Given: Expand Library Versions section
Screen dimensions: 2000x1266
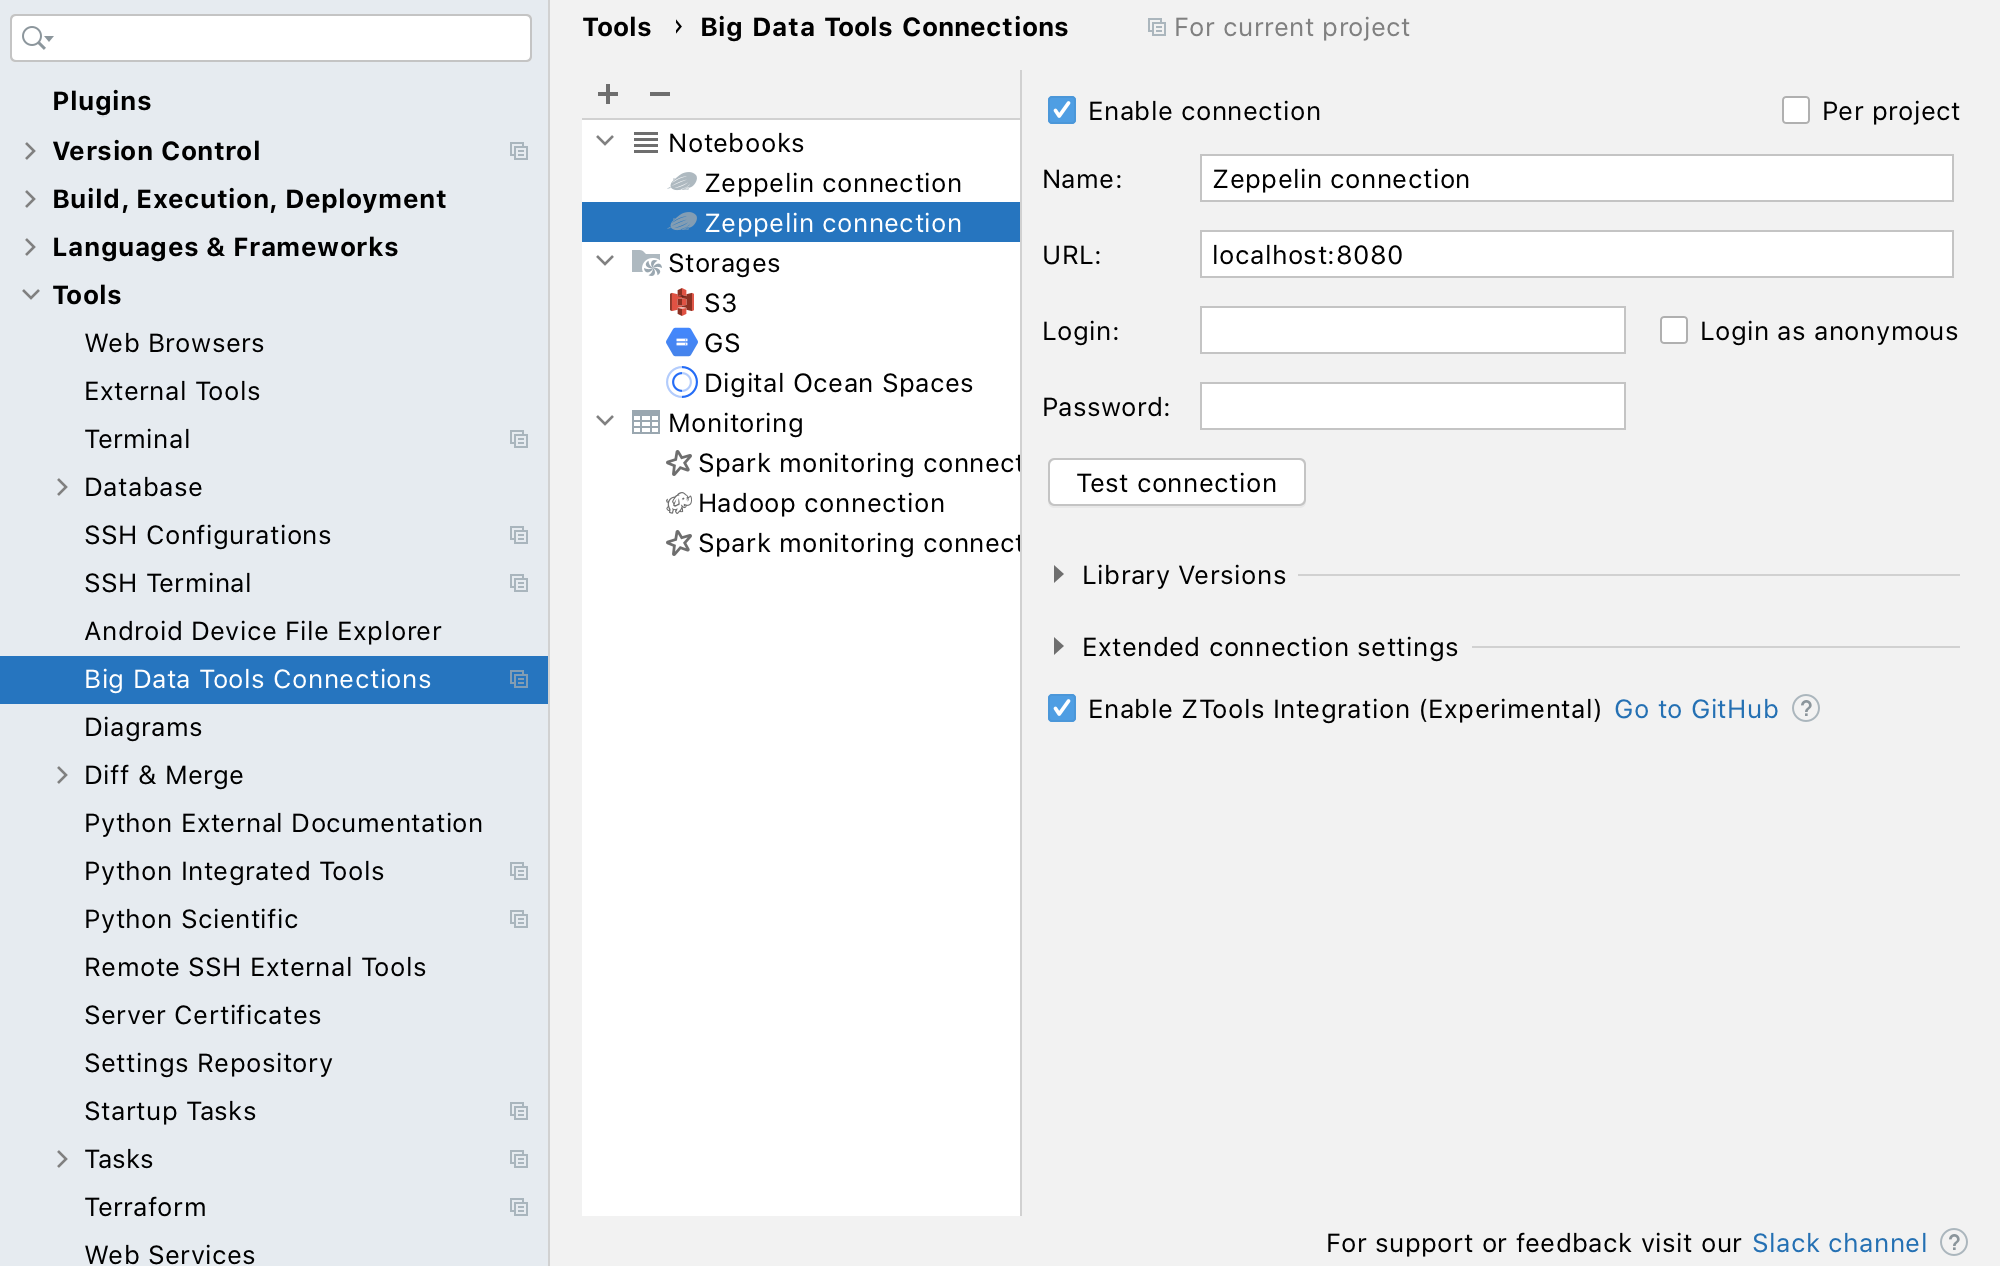Looking at the screenshot, I should click(x=1058, y=575).
